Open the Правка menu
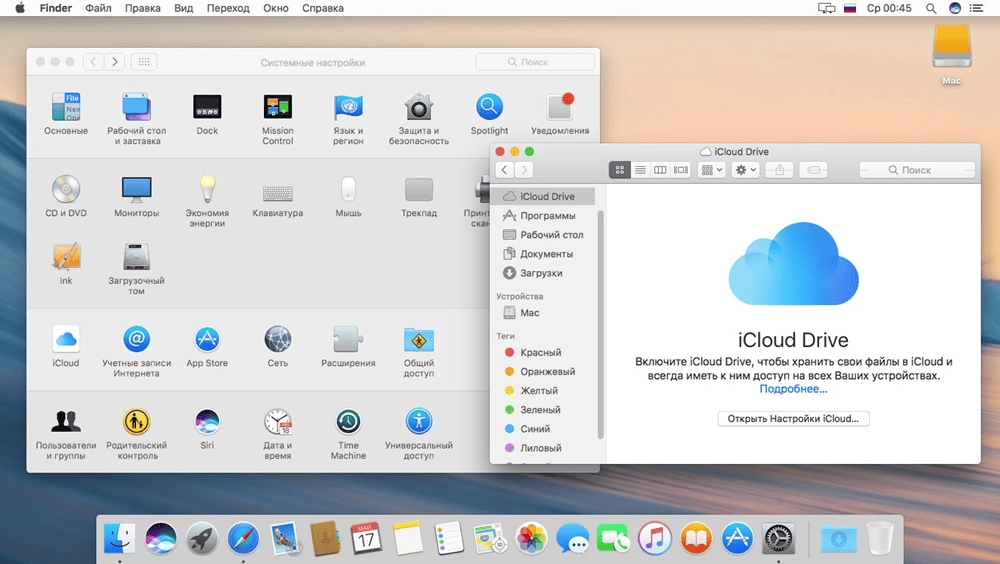Screen dimensions: 1000x564 [x=142, y=8]
